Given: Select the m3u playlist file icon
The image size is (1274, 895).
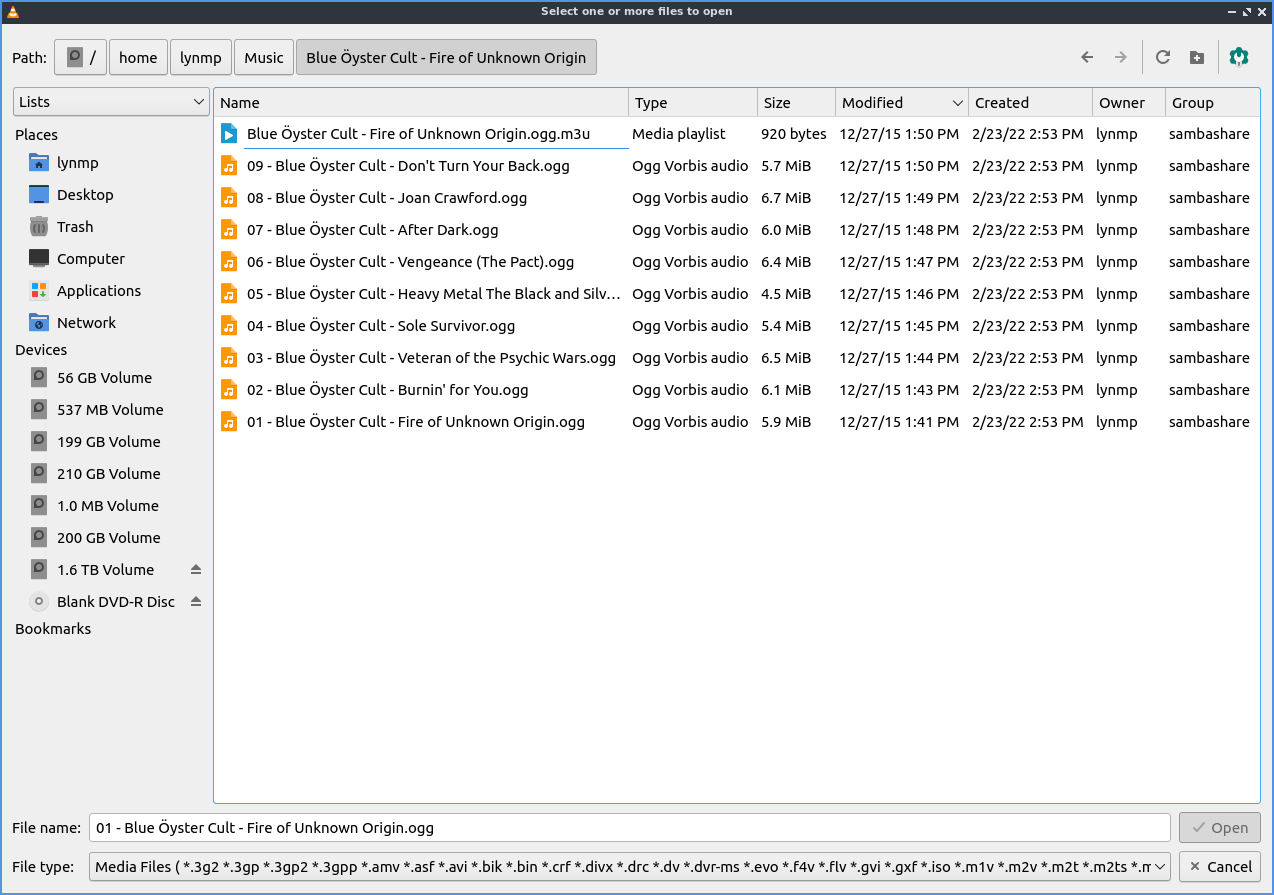Looking at the screenshot, I should 229,134.
